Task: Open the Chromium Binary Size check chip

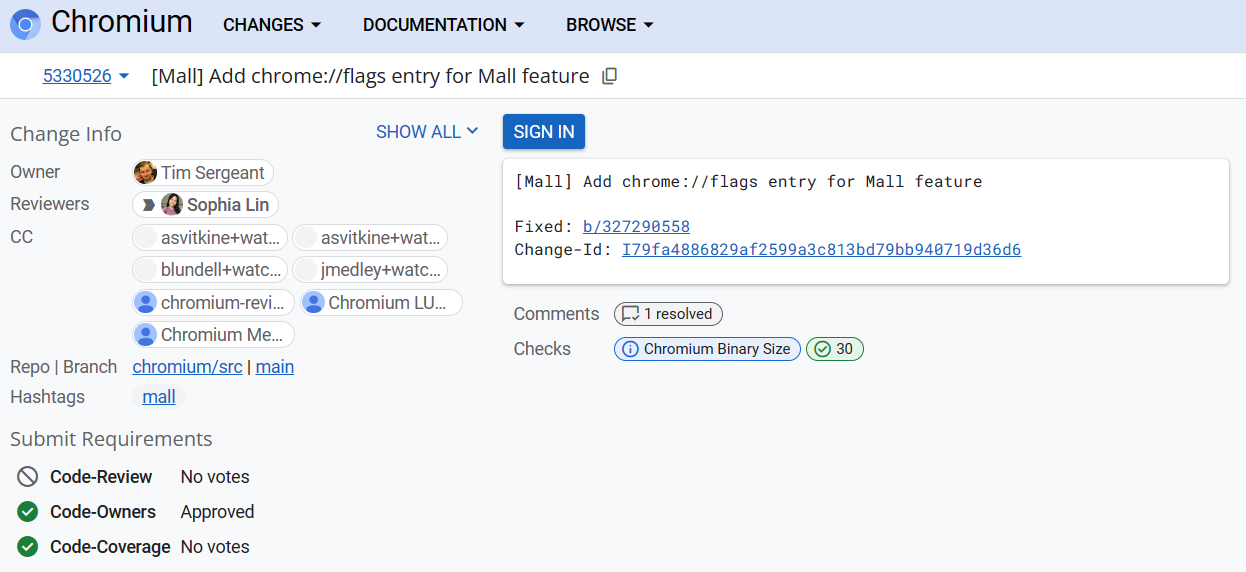Action: 707,349
